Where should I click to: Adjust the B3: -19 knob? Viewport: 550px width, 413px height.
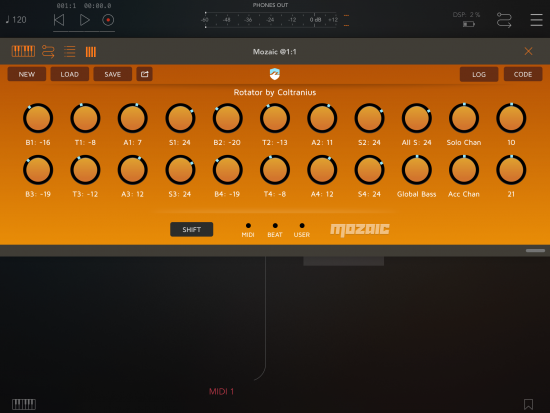click(38, 170)
